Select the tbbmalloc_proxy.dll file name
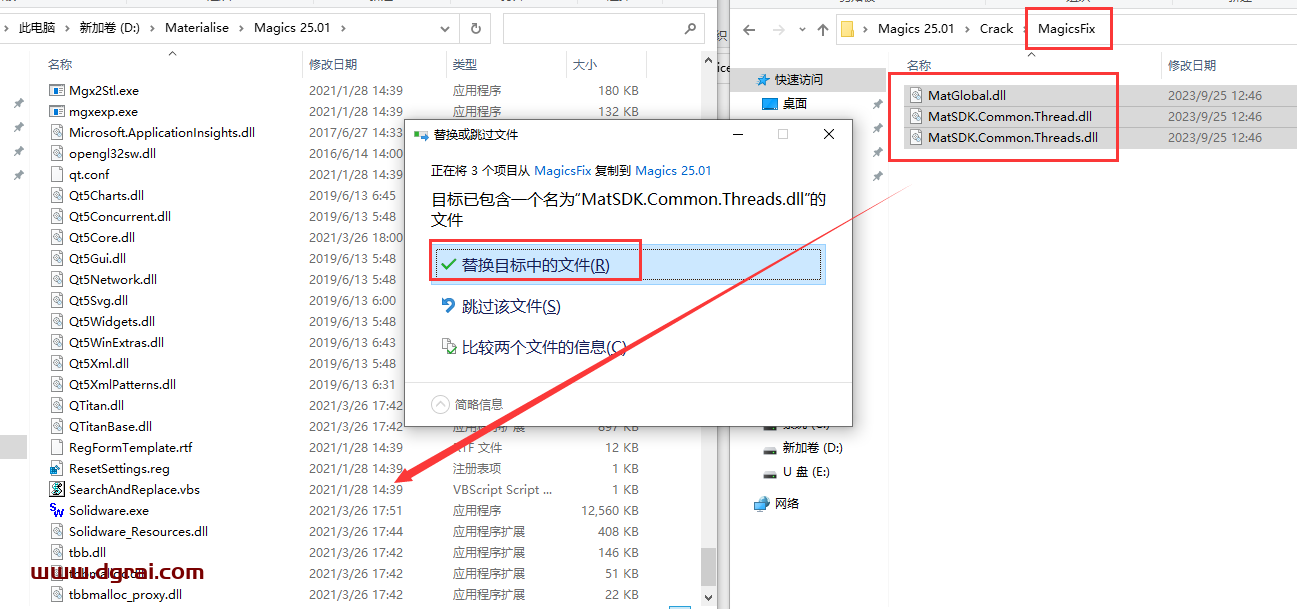Screen dimensions: 1297x609 125,595
